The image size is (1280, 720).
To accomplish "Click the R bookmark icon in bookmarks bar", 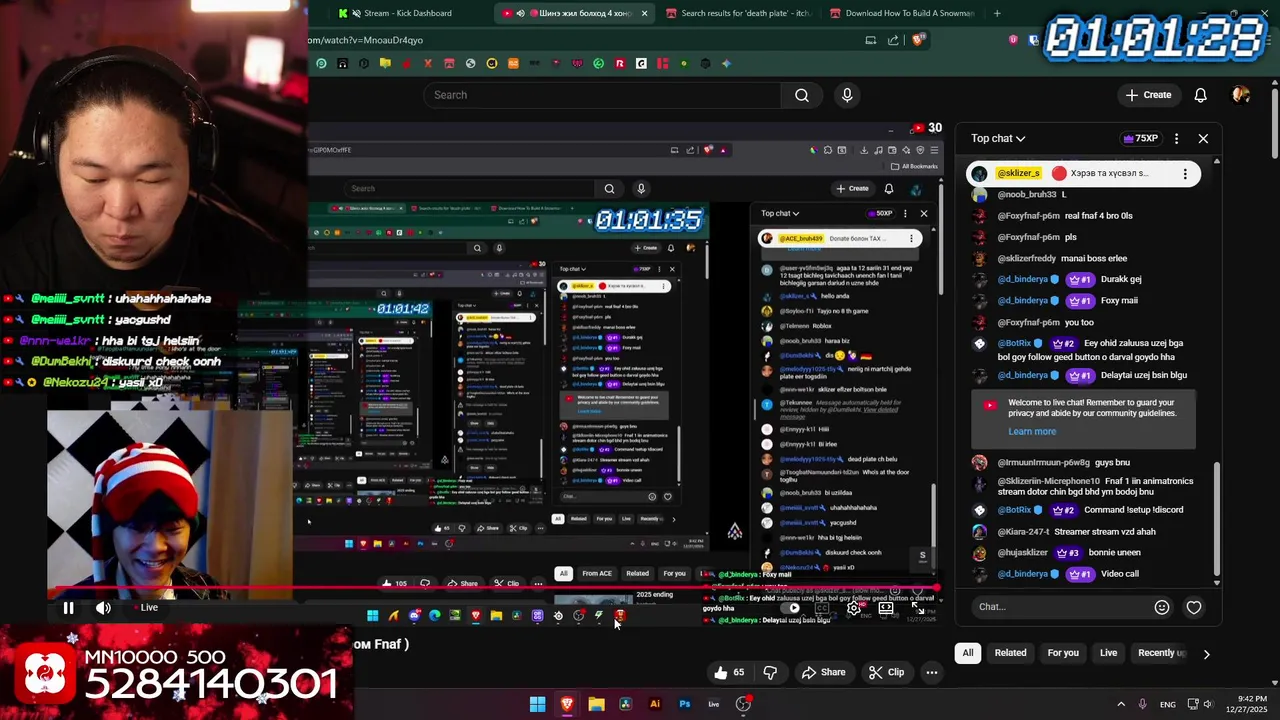I will pos(620,64).
